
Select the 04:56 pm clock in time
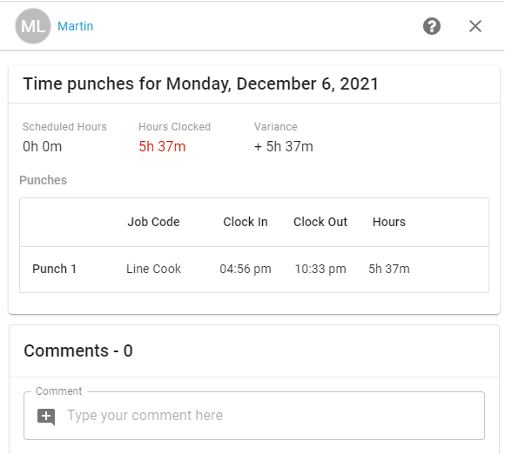[x=245, y=269]
